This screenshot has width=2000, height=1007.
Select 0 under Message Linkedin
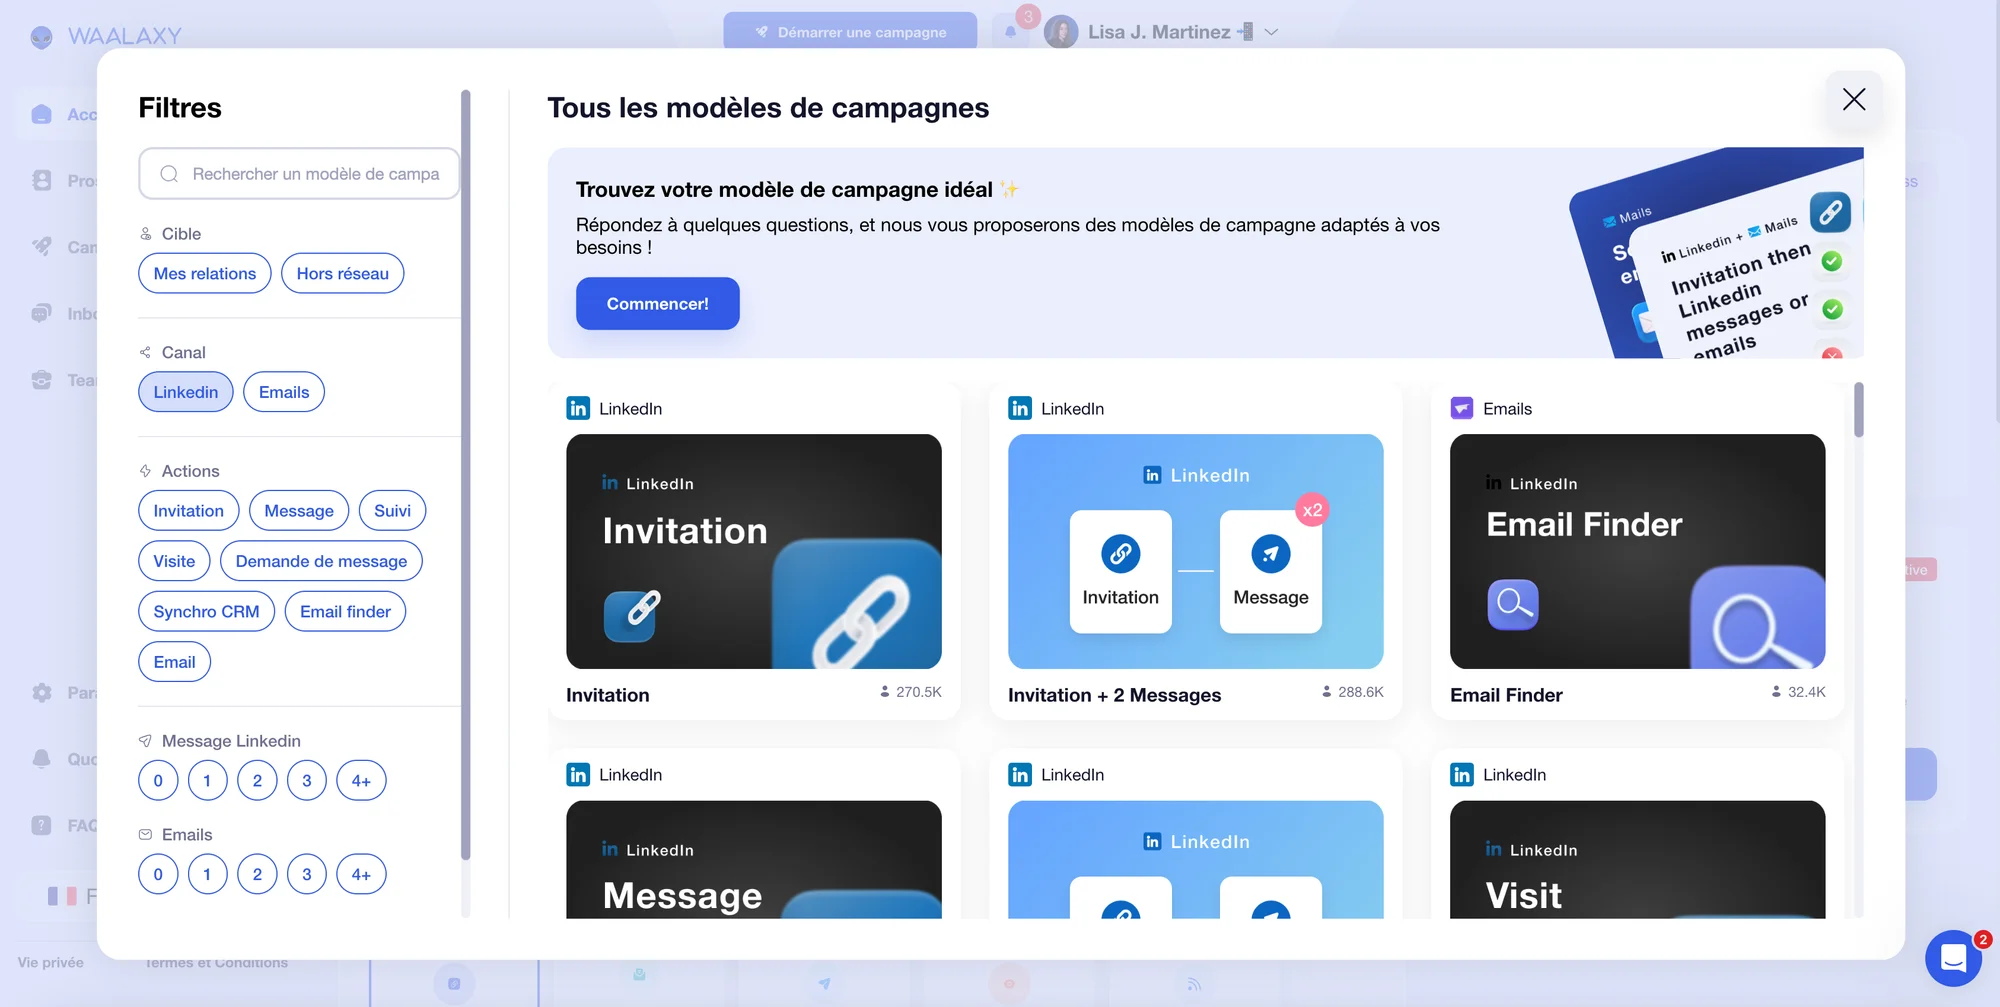point(158,781)
